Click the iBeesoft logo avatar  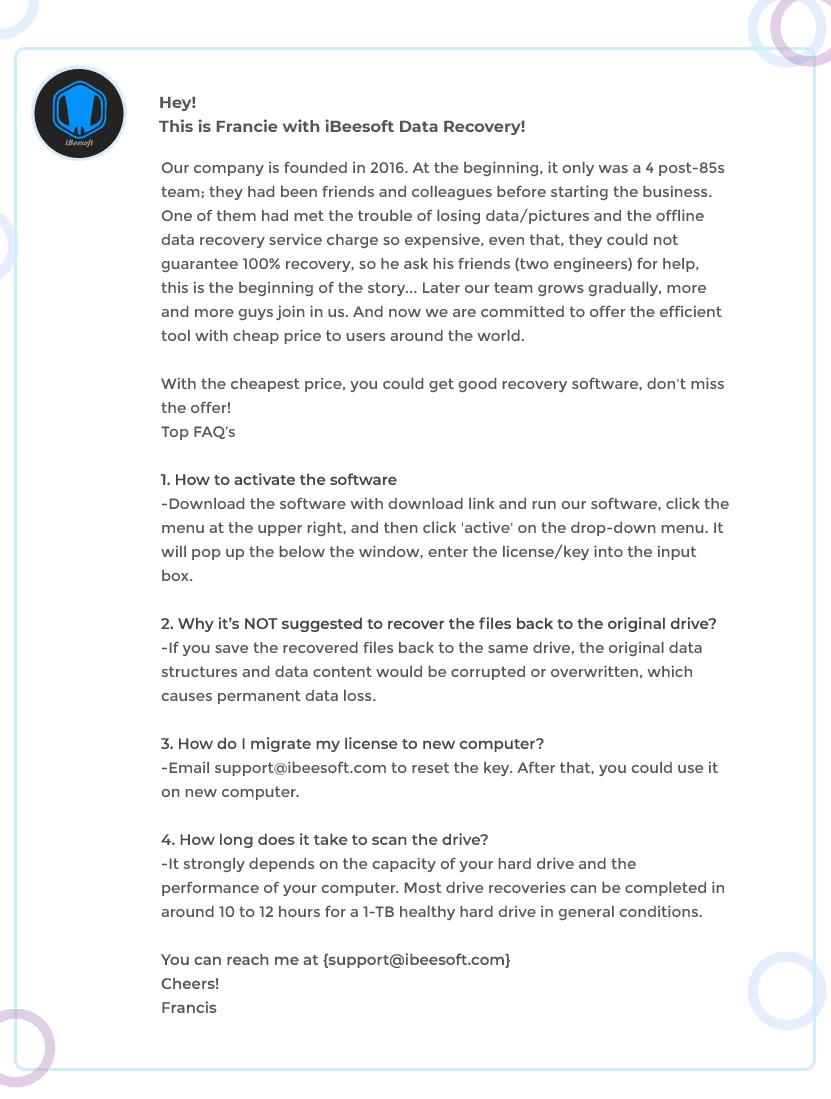79,114
